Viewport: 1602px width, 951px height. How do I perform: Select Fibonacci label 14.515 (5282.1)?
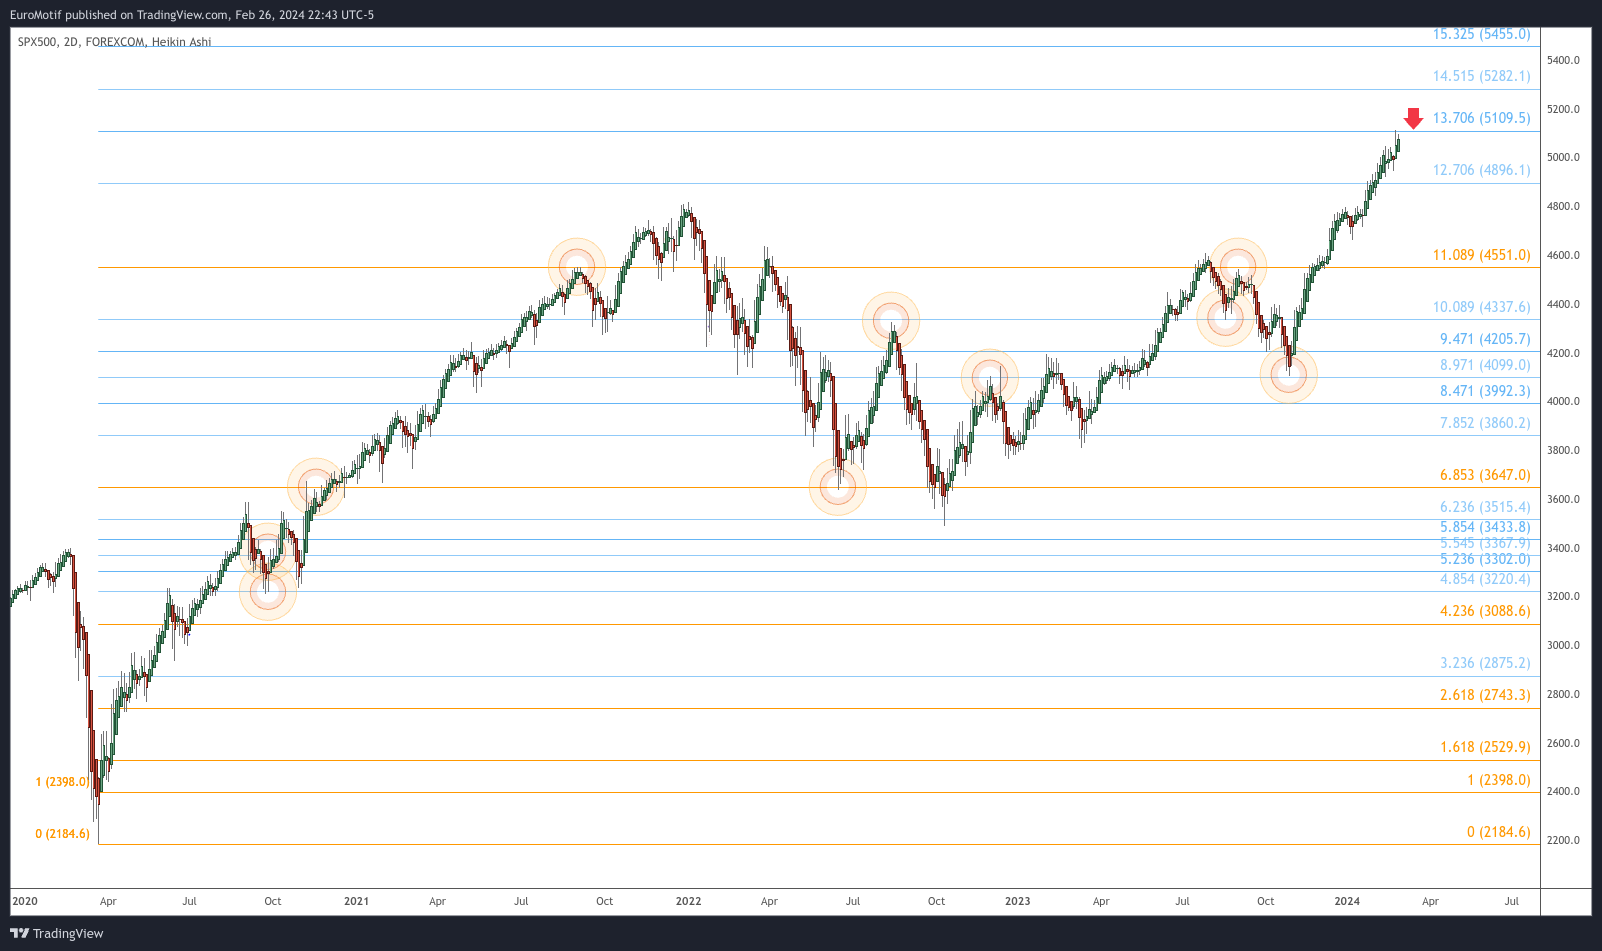pyautogui.click(x=1481, y=76)
